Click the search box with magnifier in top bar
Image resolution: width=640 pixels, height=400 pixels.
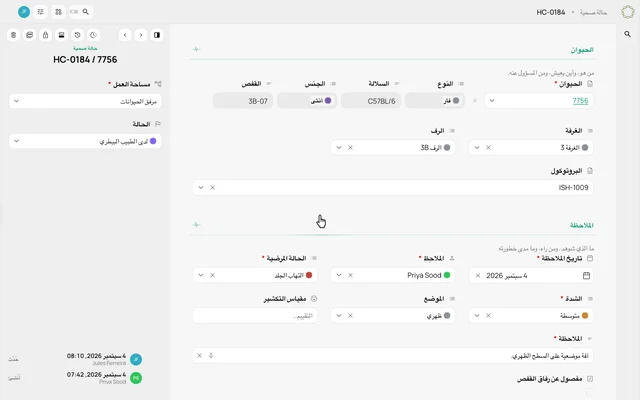point(80,12)
